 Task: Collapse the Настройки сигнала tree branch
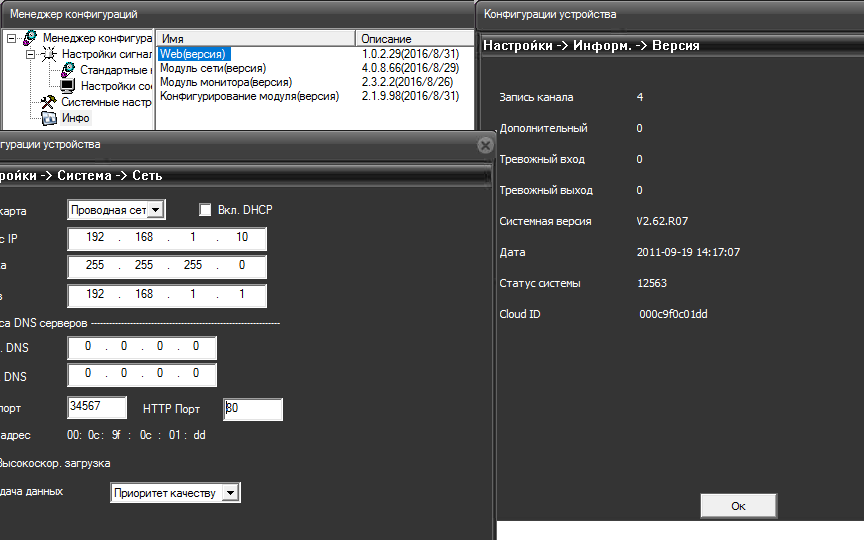click(30, 54)
